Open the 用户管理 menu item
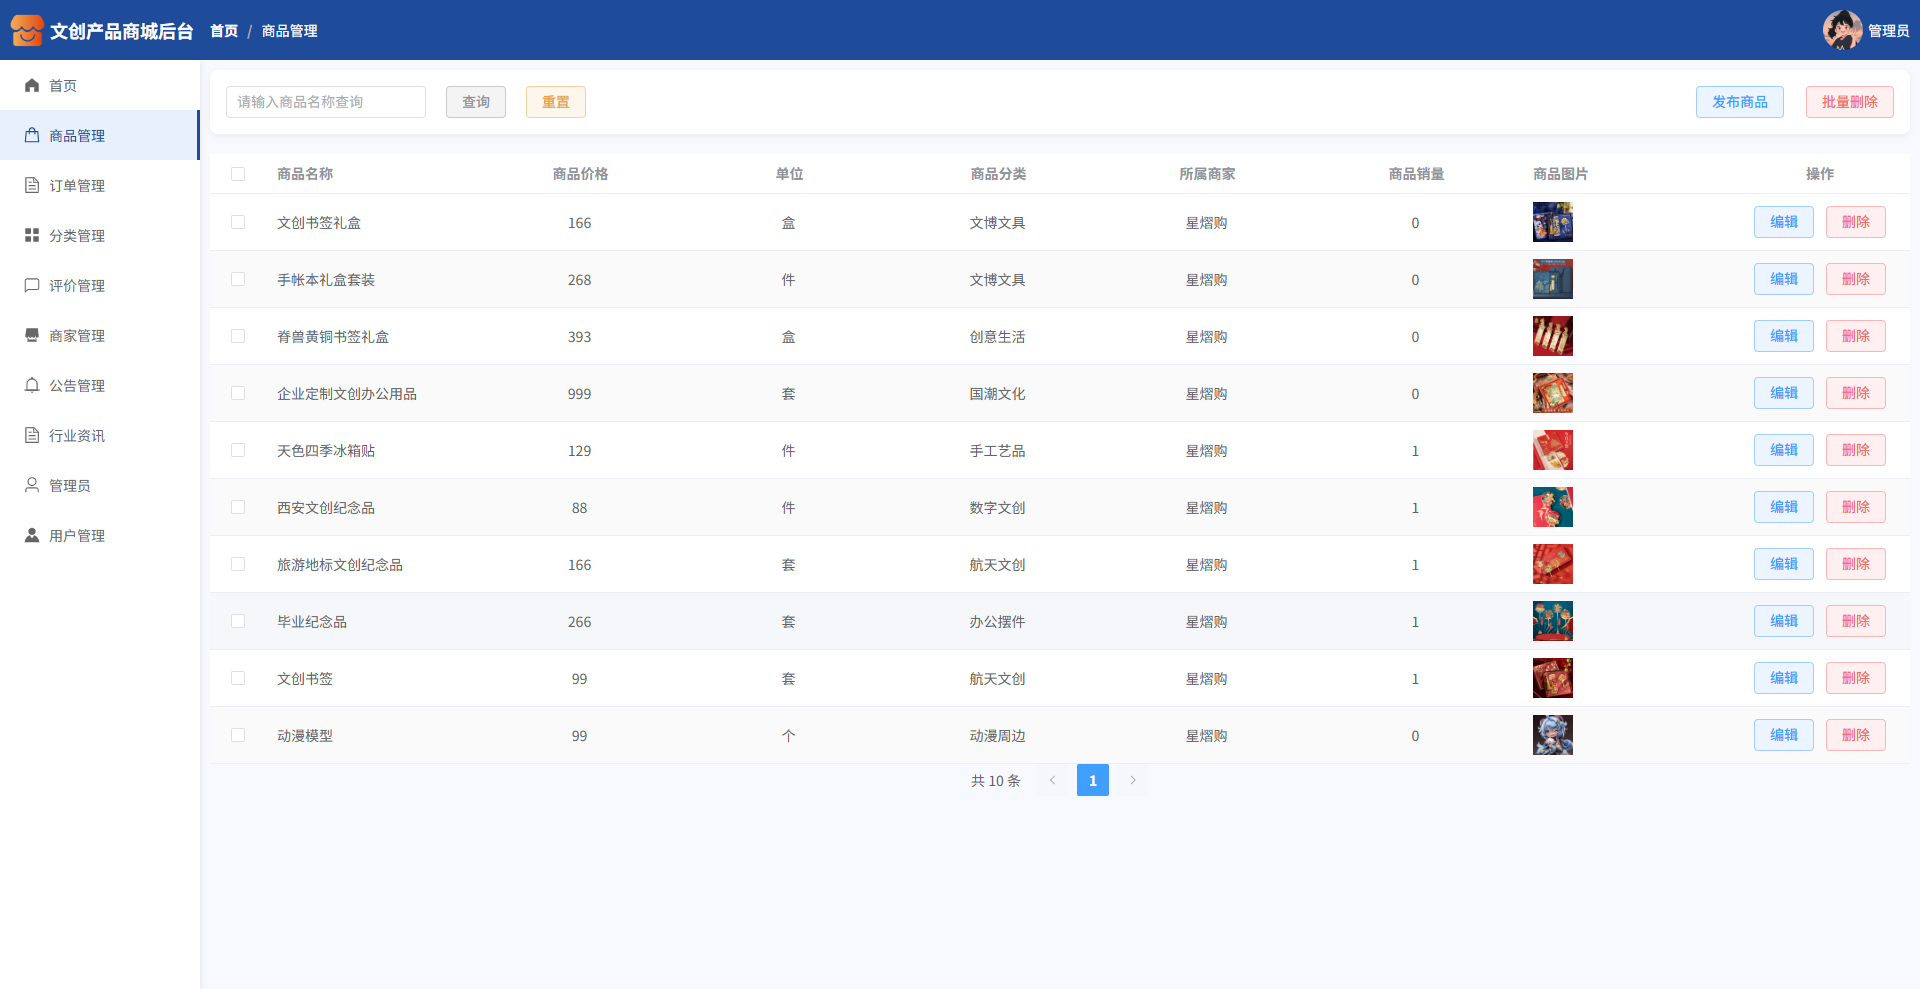1920x989 pixels. tap(77, 536)
